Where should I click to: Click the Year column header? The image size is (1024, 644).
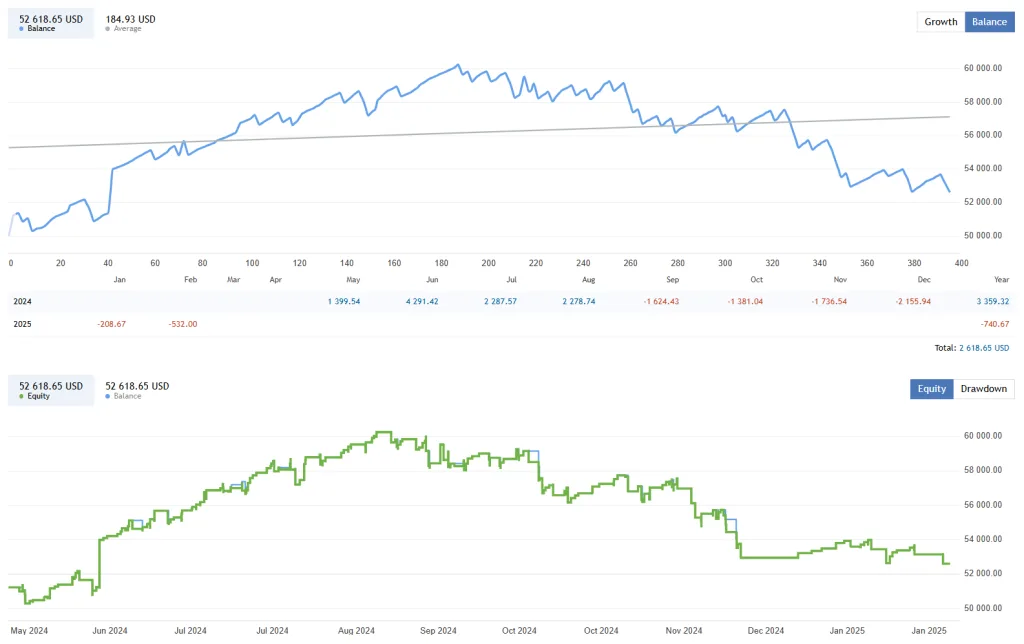pyautogui.click(x=1001, y=279)
